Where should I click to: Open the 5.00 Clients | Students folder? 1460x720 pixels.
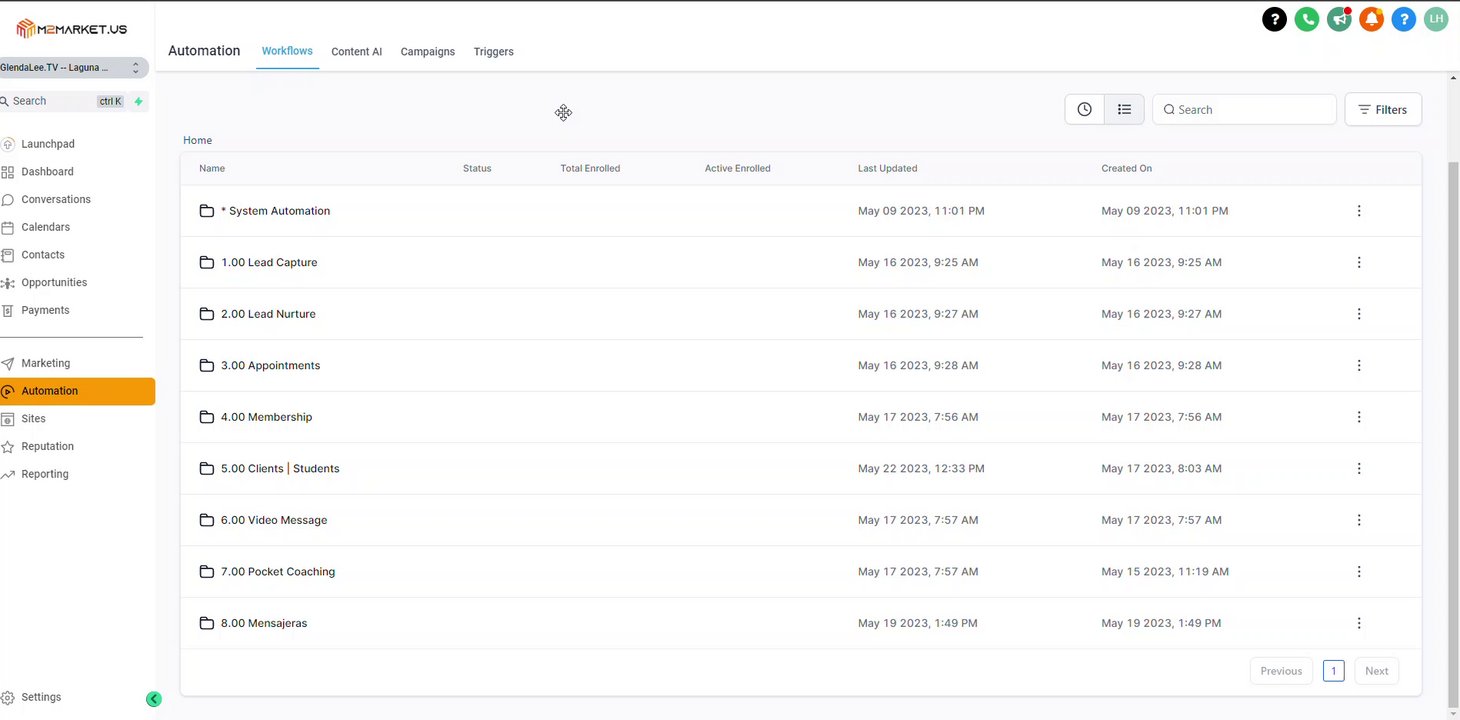pyautogui.click(x=280, y=468)
